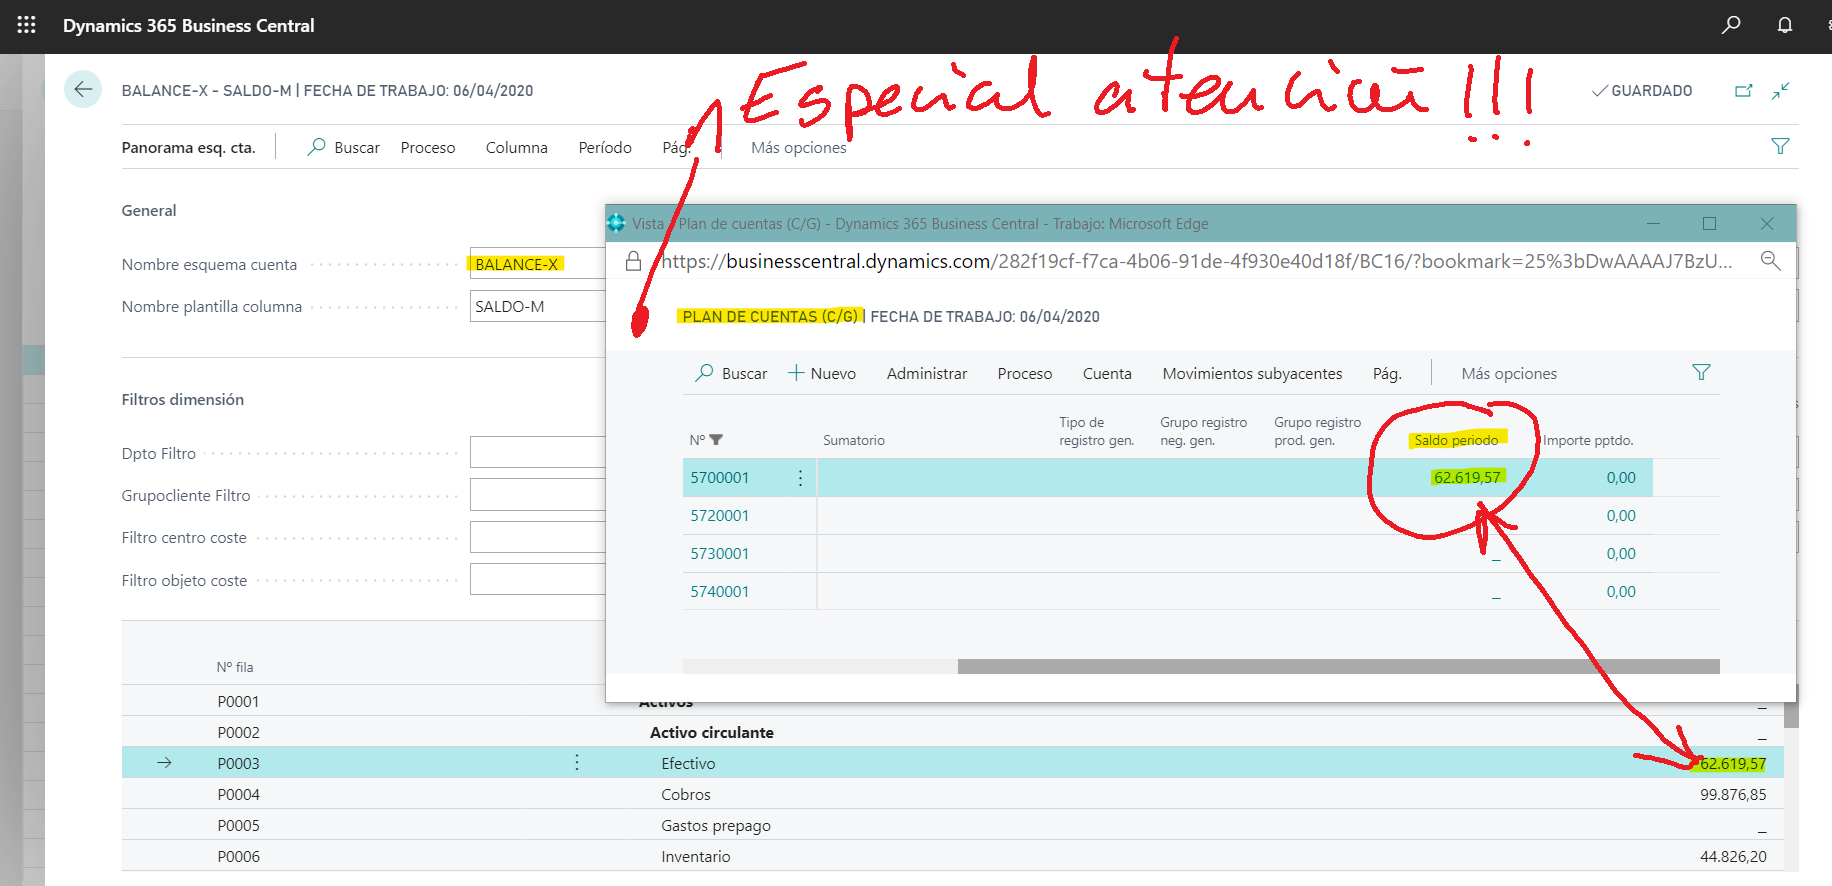Image resolution: width=1832 pixels, height=886 pixels.
Task: Open account link 5720001
Action: [719, 516]
